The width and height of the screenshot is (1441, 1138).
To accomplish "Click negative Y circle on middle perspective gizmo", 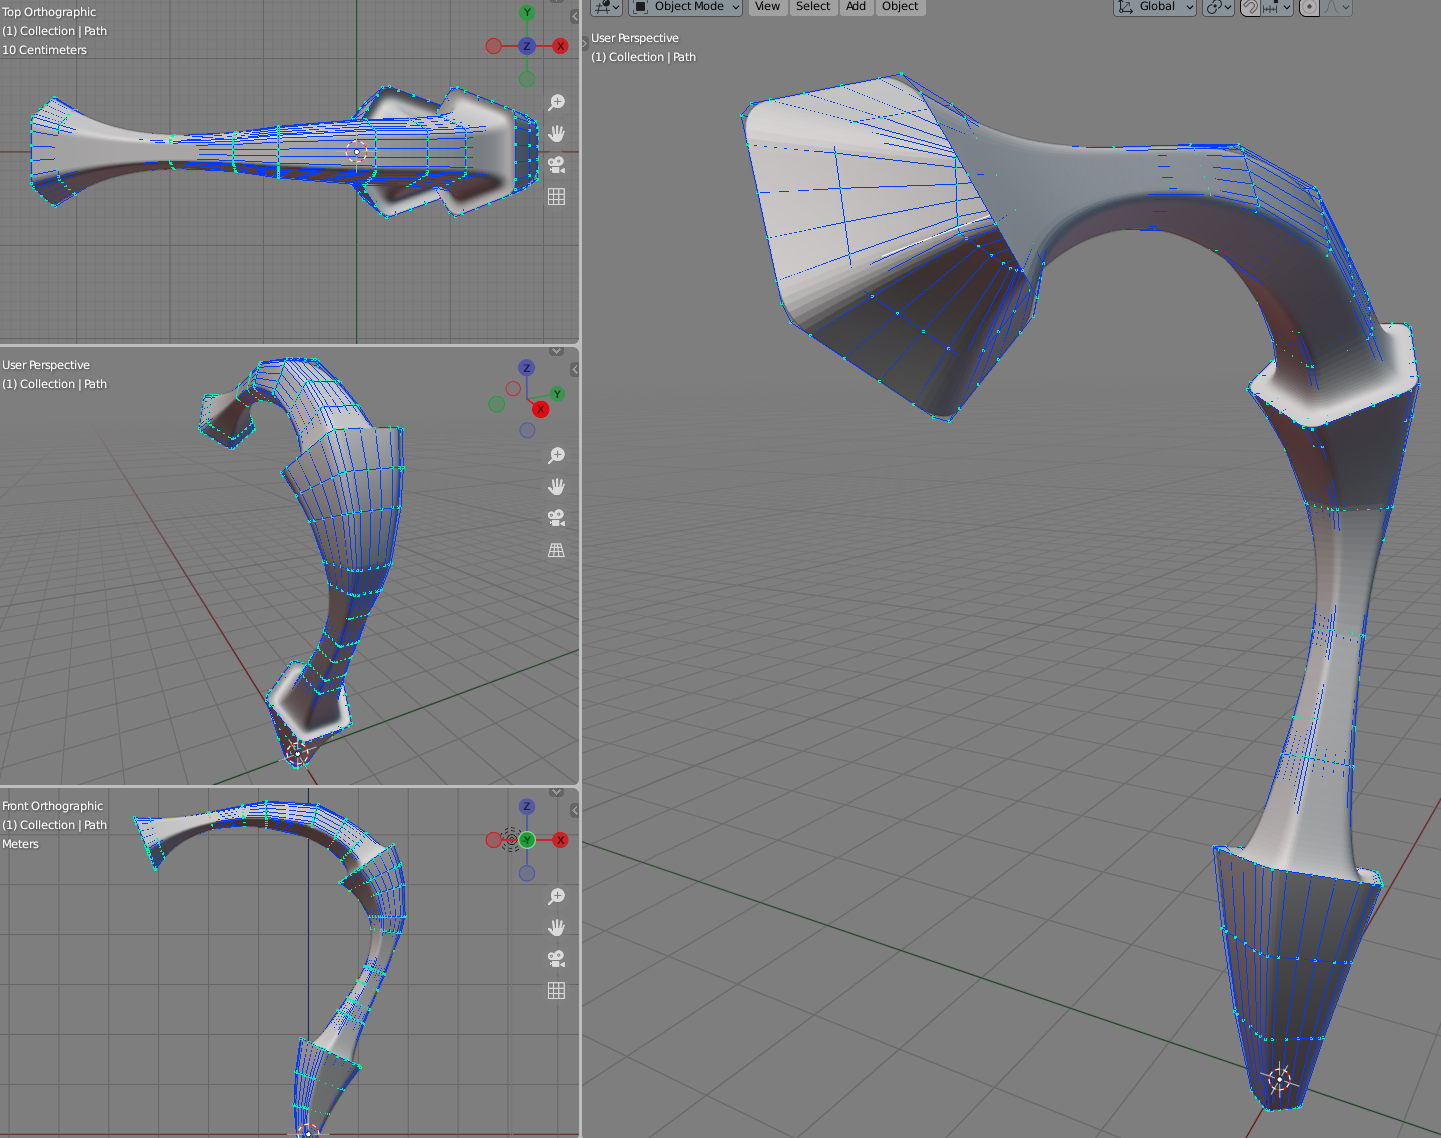I will 497,404.
